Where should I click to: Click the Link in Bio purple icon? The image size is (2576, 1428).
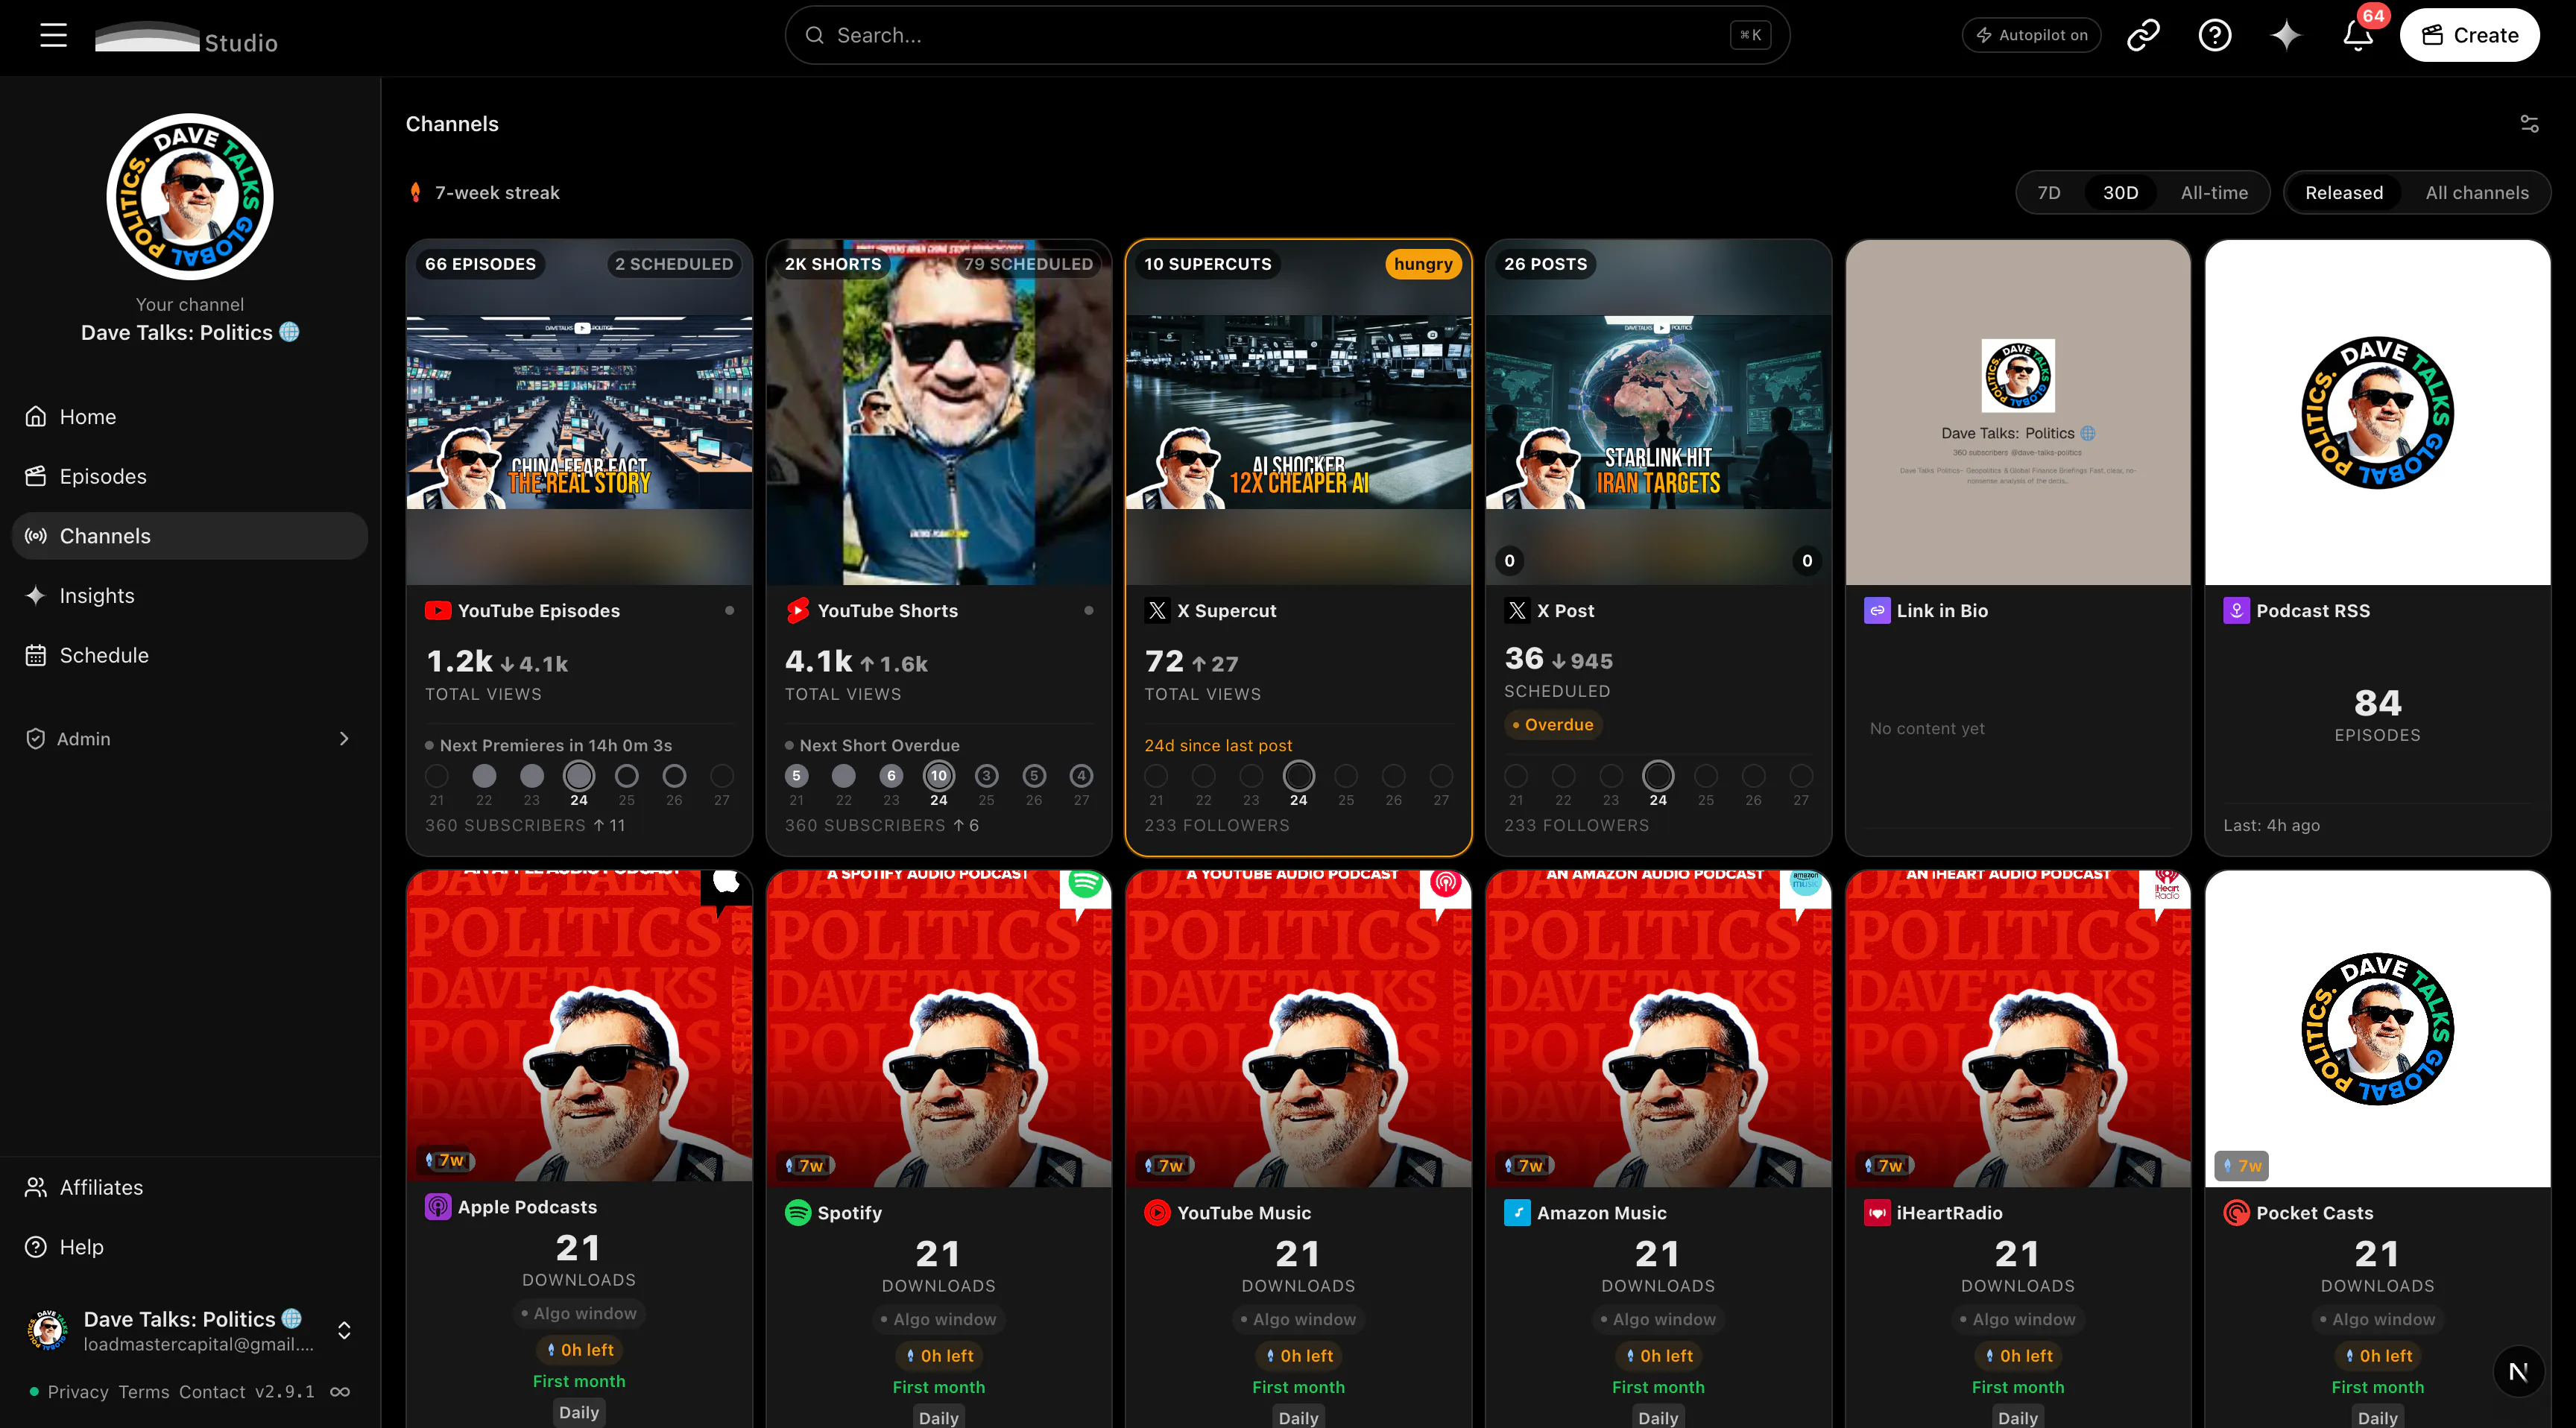click(x=1877, y=610)
